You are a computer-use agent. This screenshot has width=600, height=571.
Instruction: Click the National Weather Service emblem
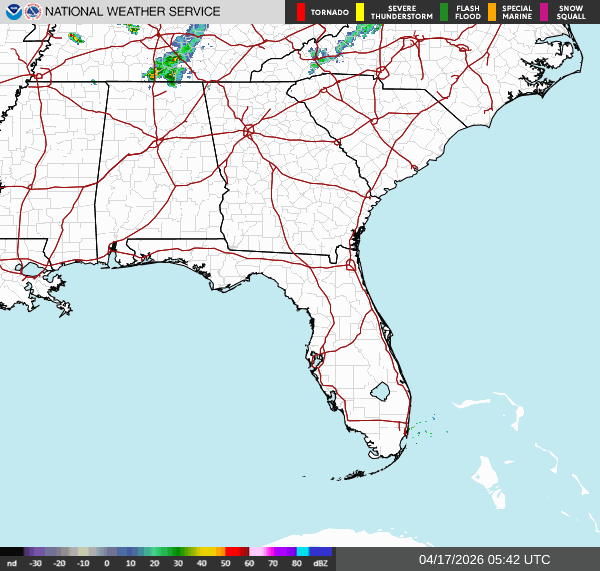(34, 12)
